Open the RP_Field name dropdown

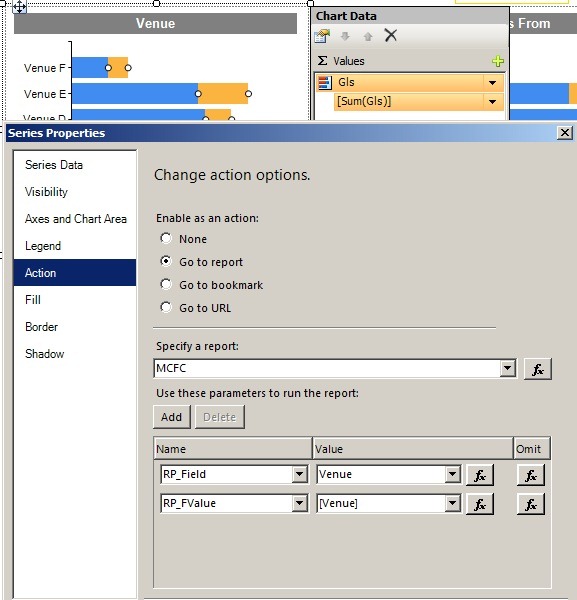coord(299,474)
